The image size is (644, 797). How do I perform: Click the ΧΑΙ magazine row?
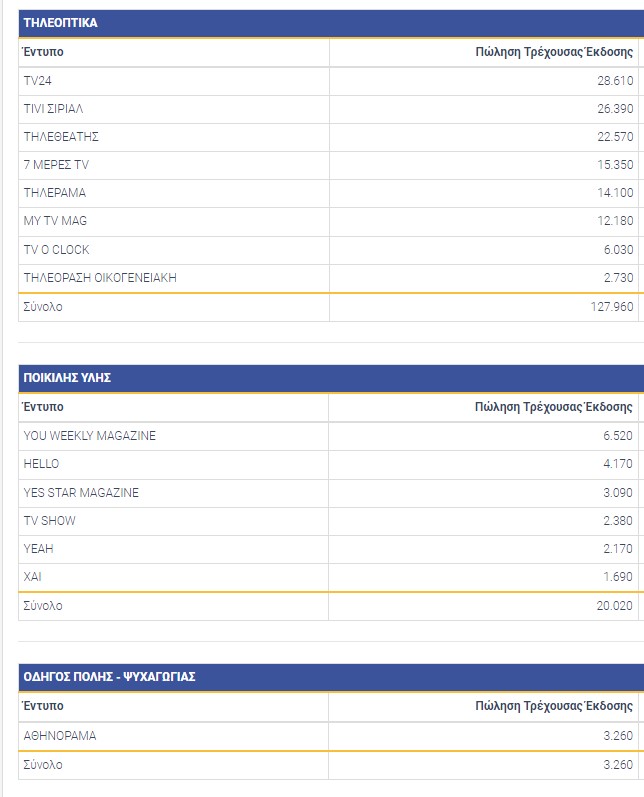coord(33,577)
